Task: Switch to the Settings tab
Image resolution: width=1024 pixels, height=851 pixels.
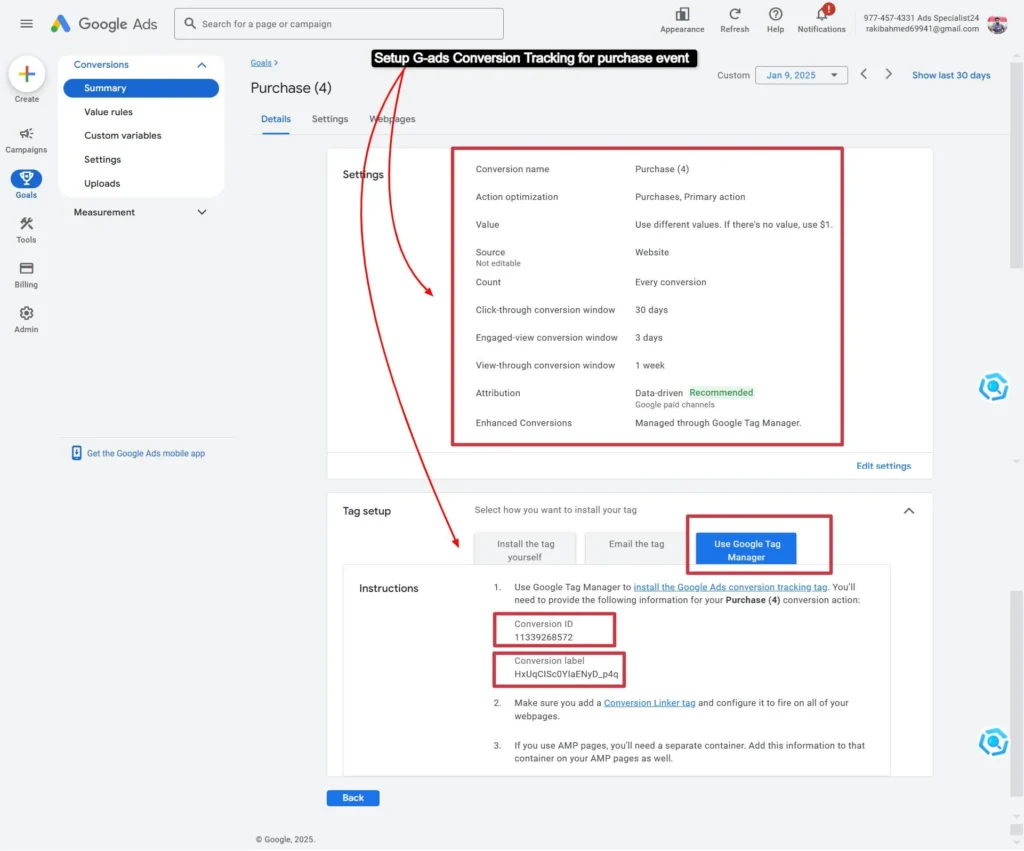Action: click(x=330, y=120)
